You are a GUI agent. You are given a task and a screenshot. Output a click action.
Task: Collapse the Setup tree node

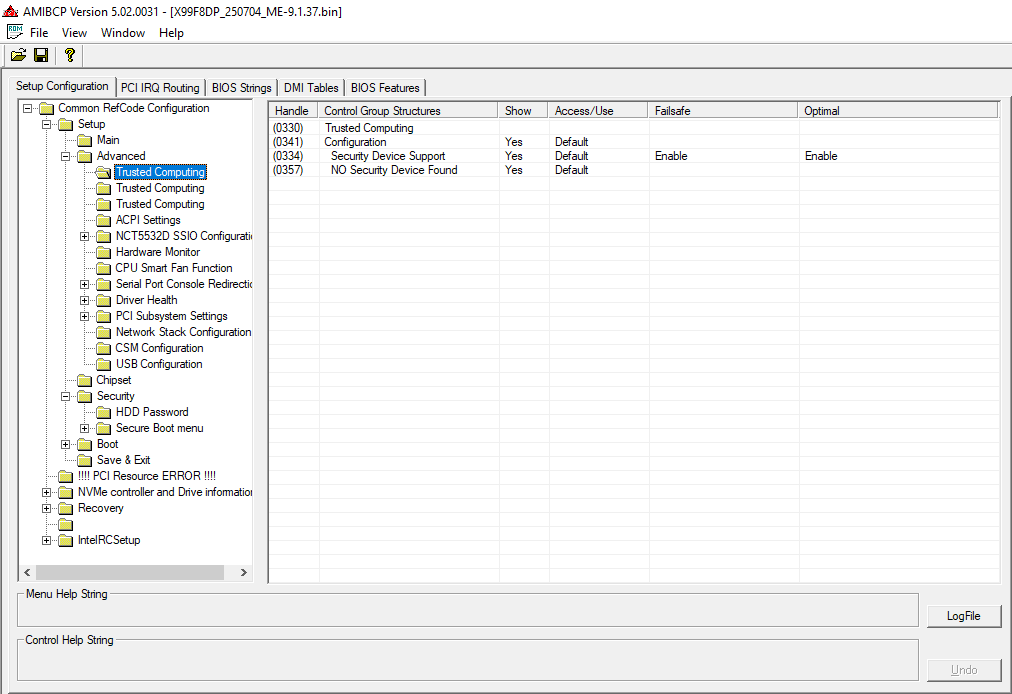coord(46,125)
